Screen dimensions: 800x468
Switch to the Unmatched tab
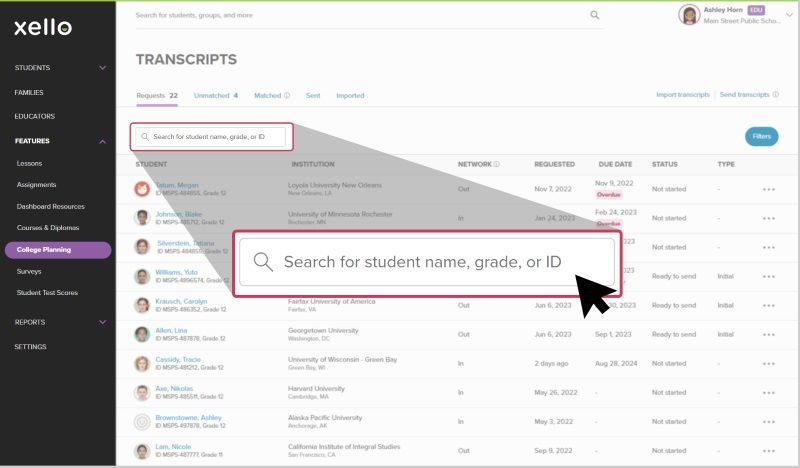(x=215, y=96)
